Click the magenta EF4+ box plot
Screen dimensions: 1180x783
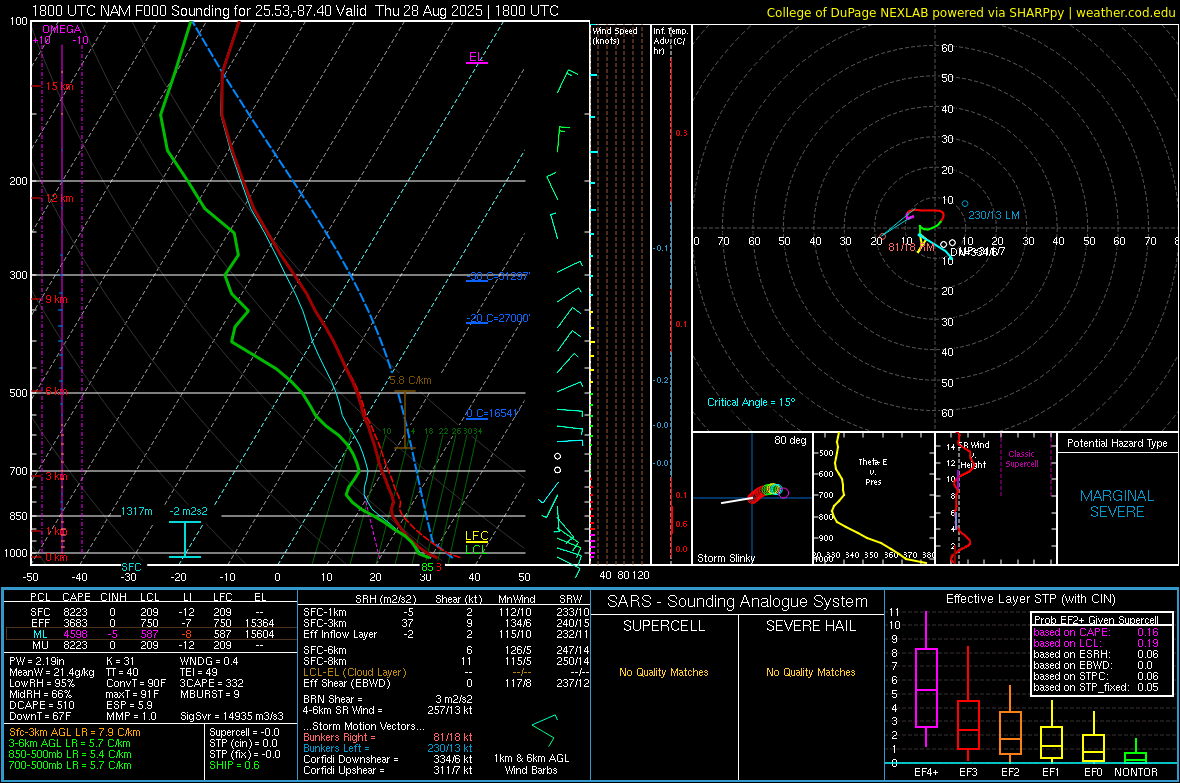point(926,680)
